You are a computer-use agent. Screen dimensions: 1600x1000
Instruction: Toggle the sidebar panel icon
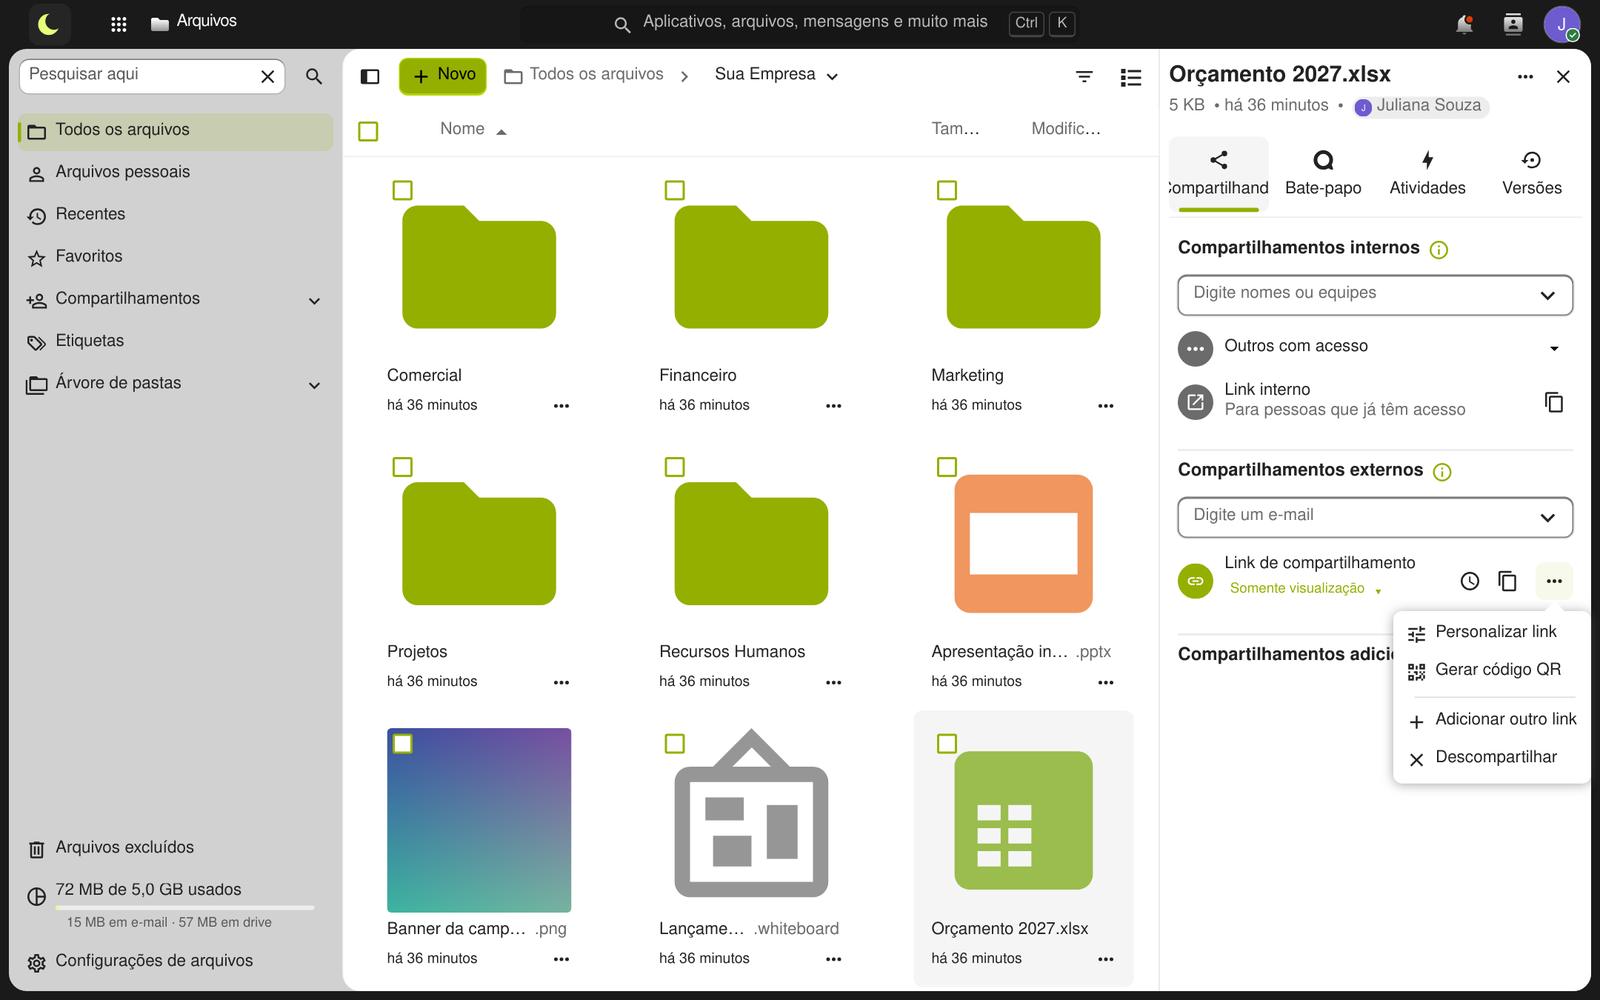[370, 76]
